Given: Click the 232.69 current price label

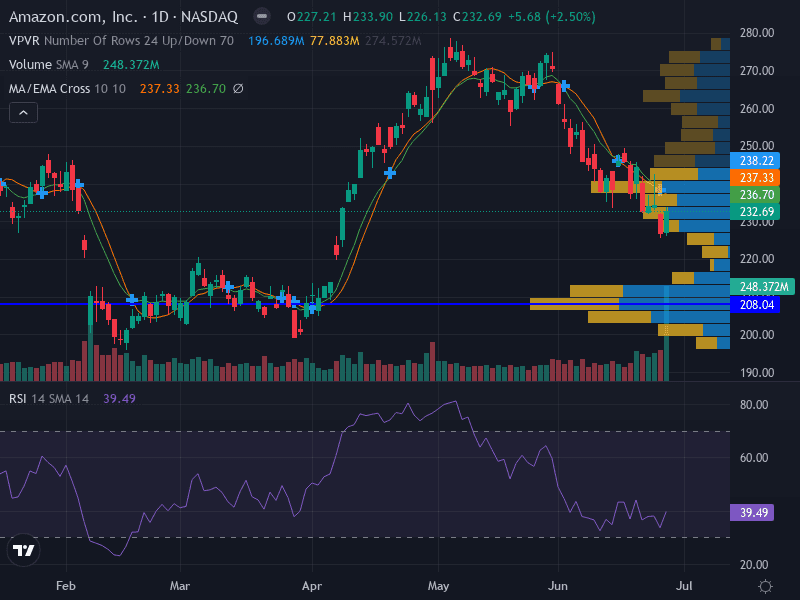Looking at the screenshot, I should 755,211.
